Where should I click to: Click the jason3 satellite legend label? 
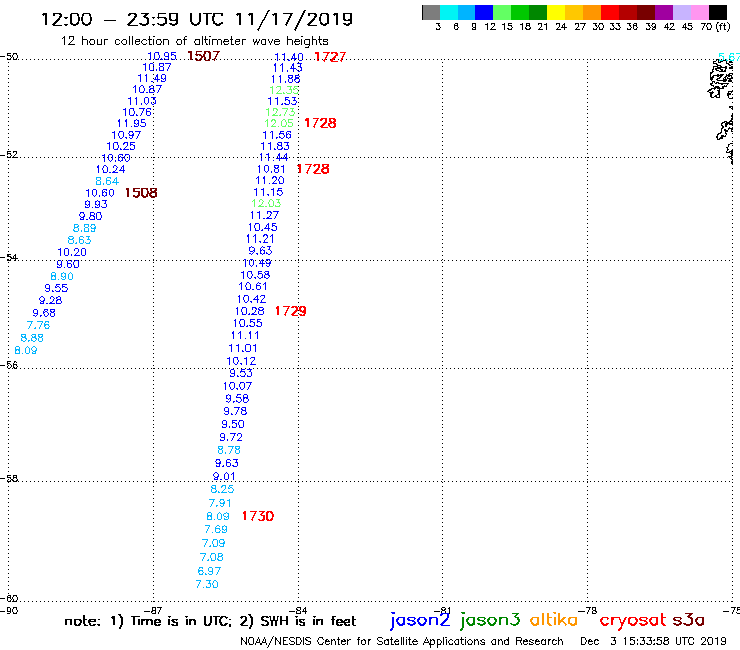tap(490, 621)
